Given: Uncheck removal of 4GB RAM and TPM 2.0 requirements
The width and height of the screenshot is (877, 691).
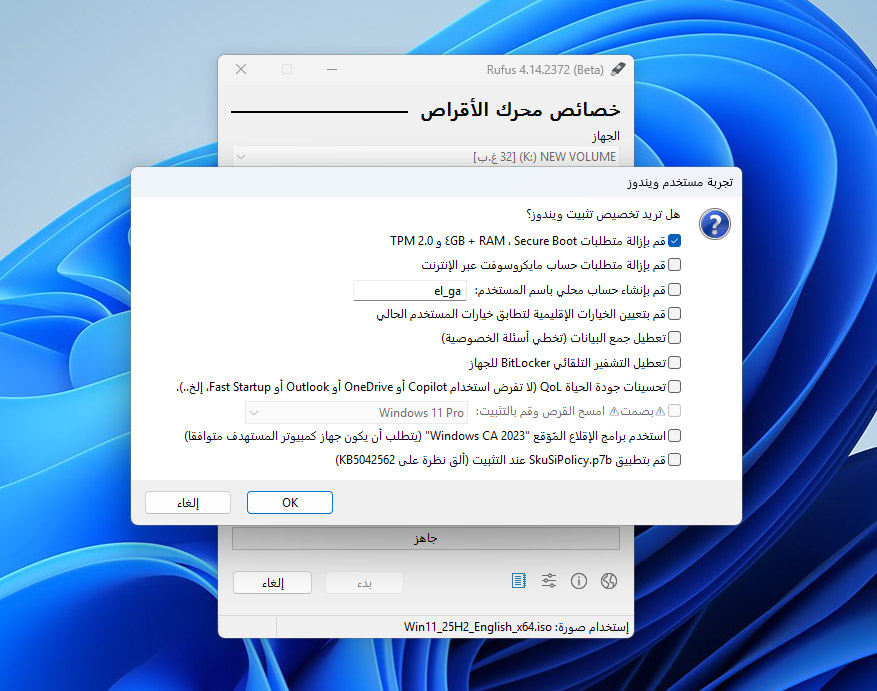Looking at the screenshot, I should coord(676,240).
